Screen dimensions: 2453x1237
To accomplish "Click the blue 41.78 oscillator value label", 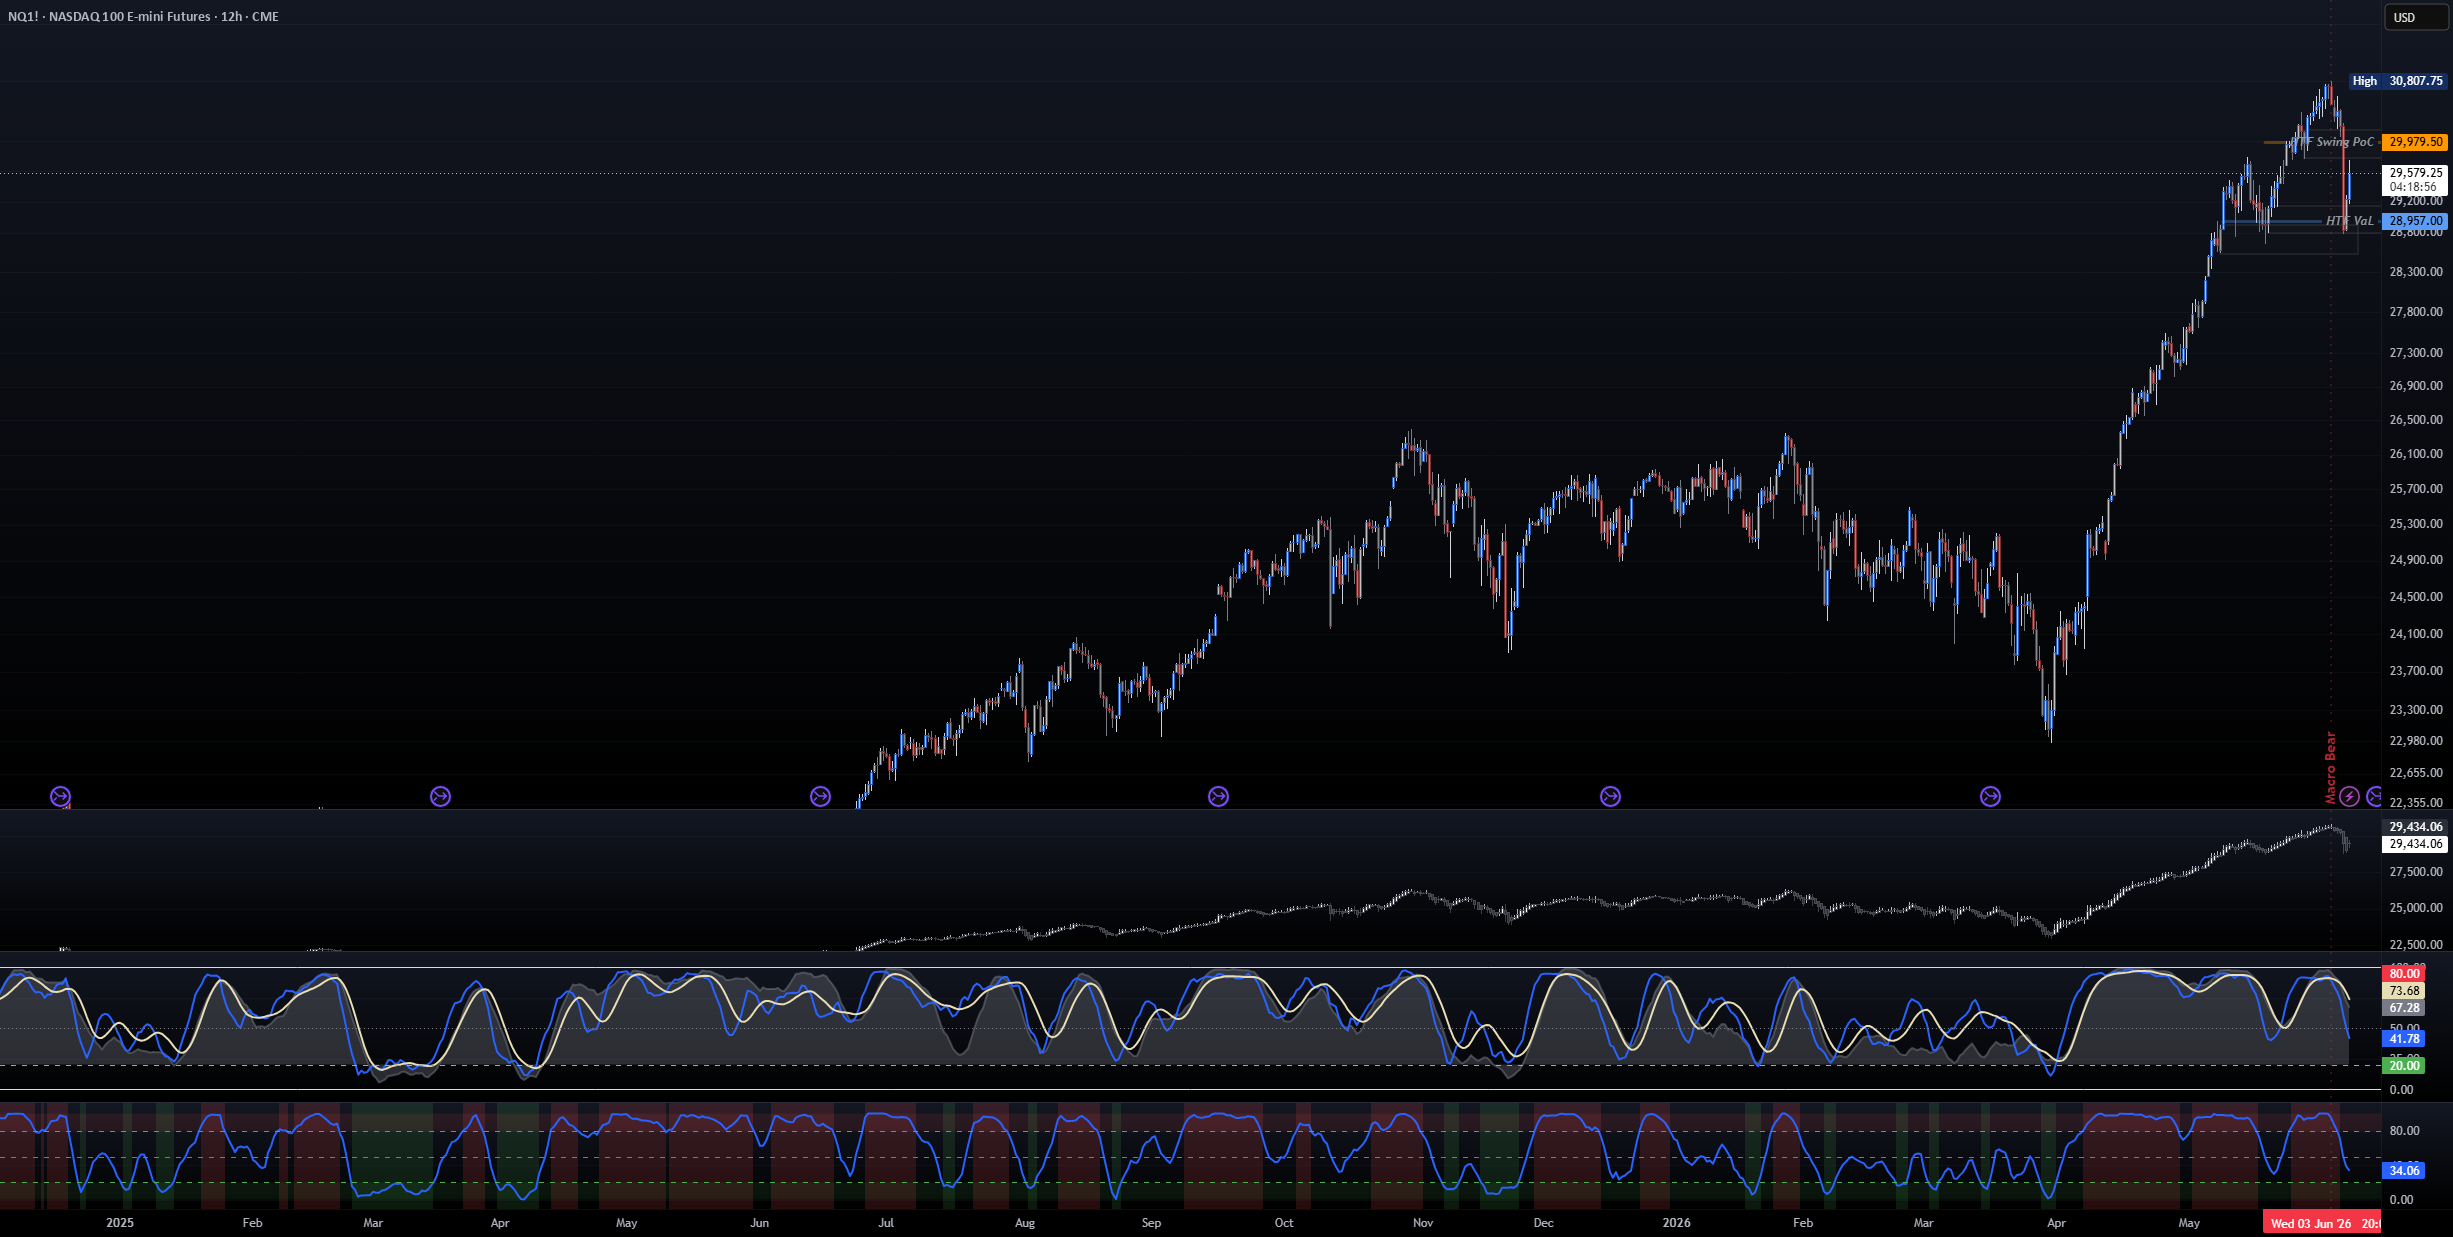I will tap(2404, 1039).
